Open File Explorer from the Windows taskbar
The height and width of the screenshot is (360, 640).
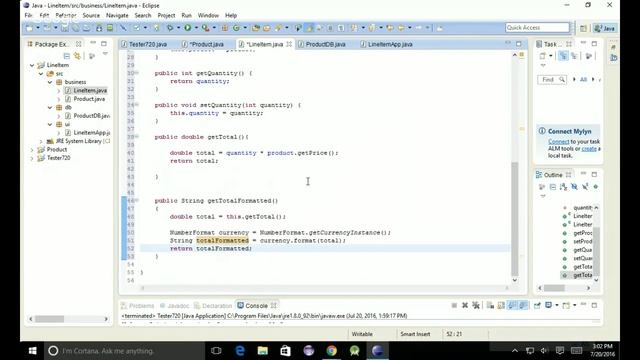[x=262, y=351]
